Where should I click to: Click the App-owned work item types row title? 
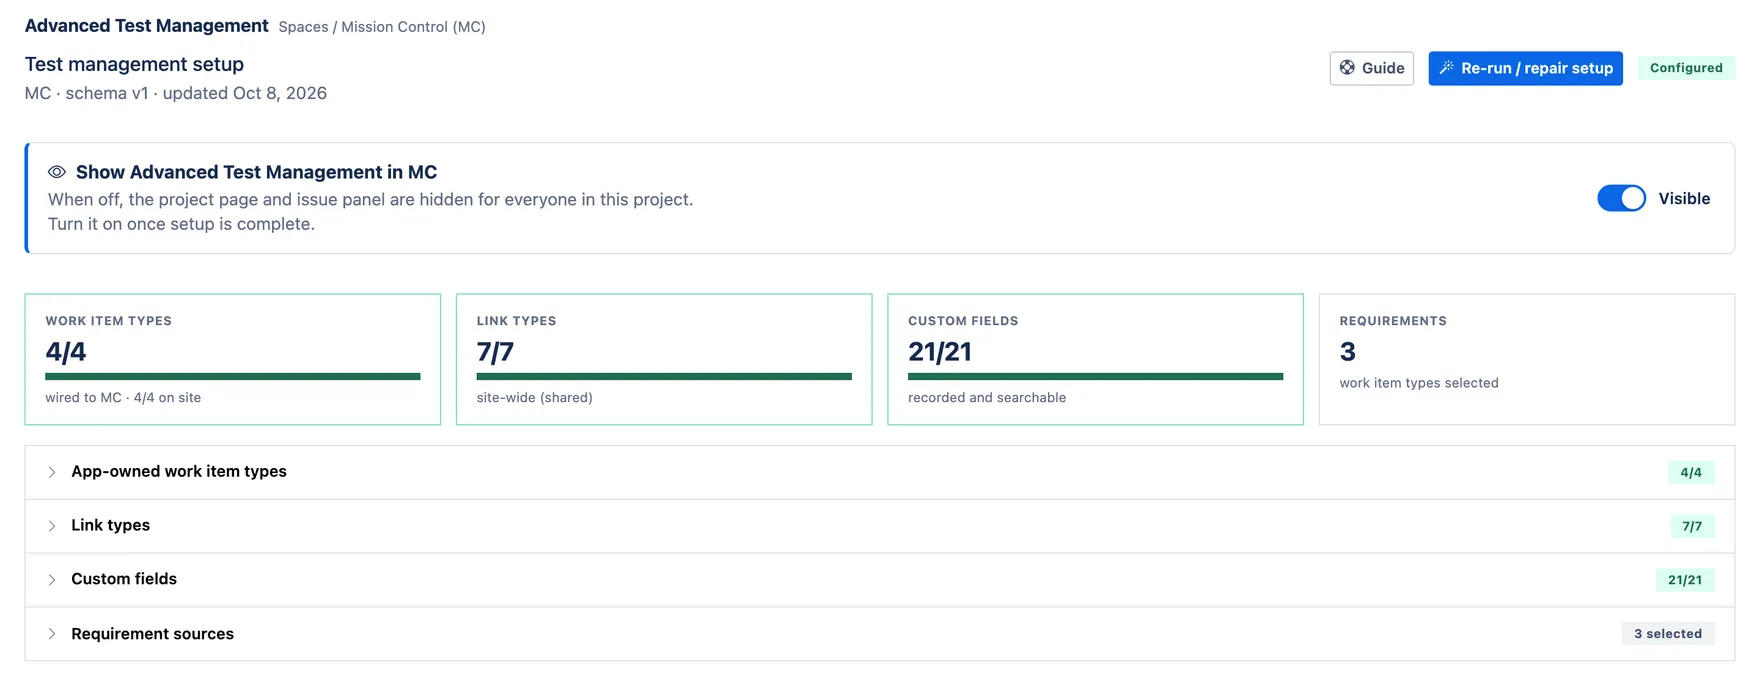[179, 471]
